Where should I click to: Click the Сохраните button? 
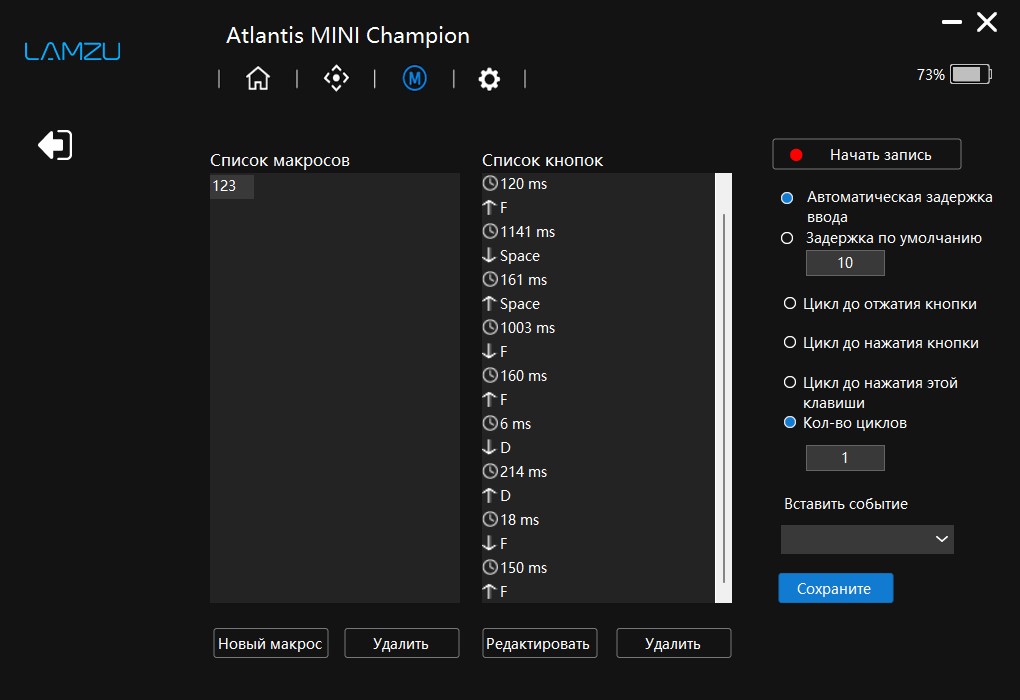(x=835, y=588)
